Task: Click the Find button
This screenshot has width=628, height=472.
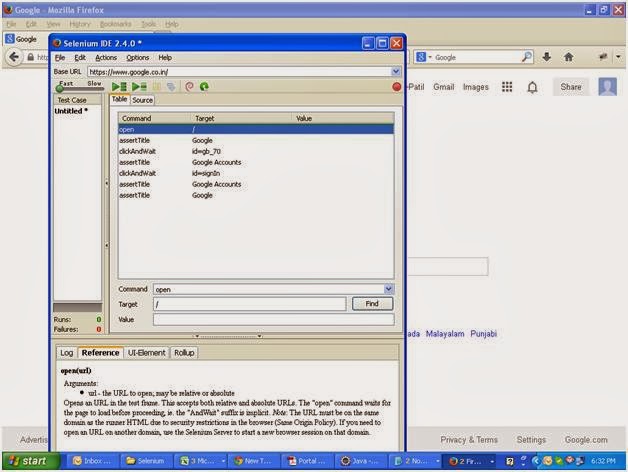Action: (x=372, y=304)
